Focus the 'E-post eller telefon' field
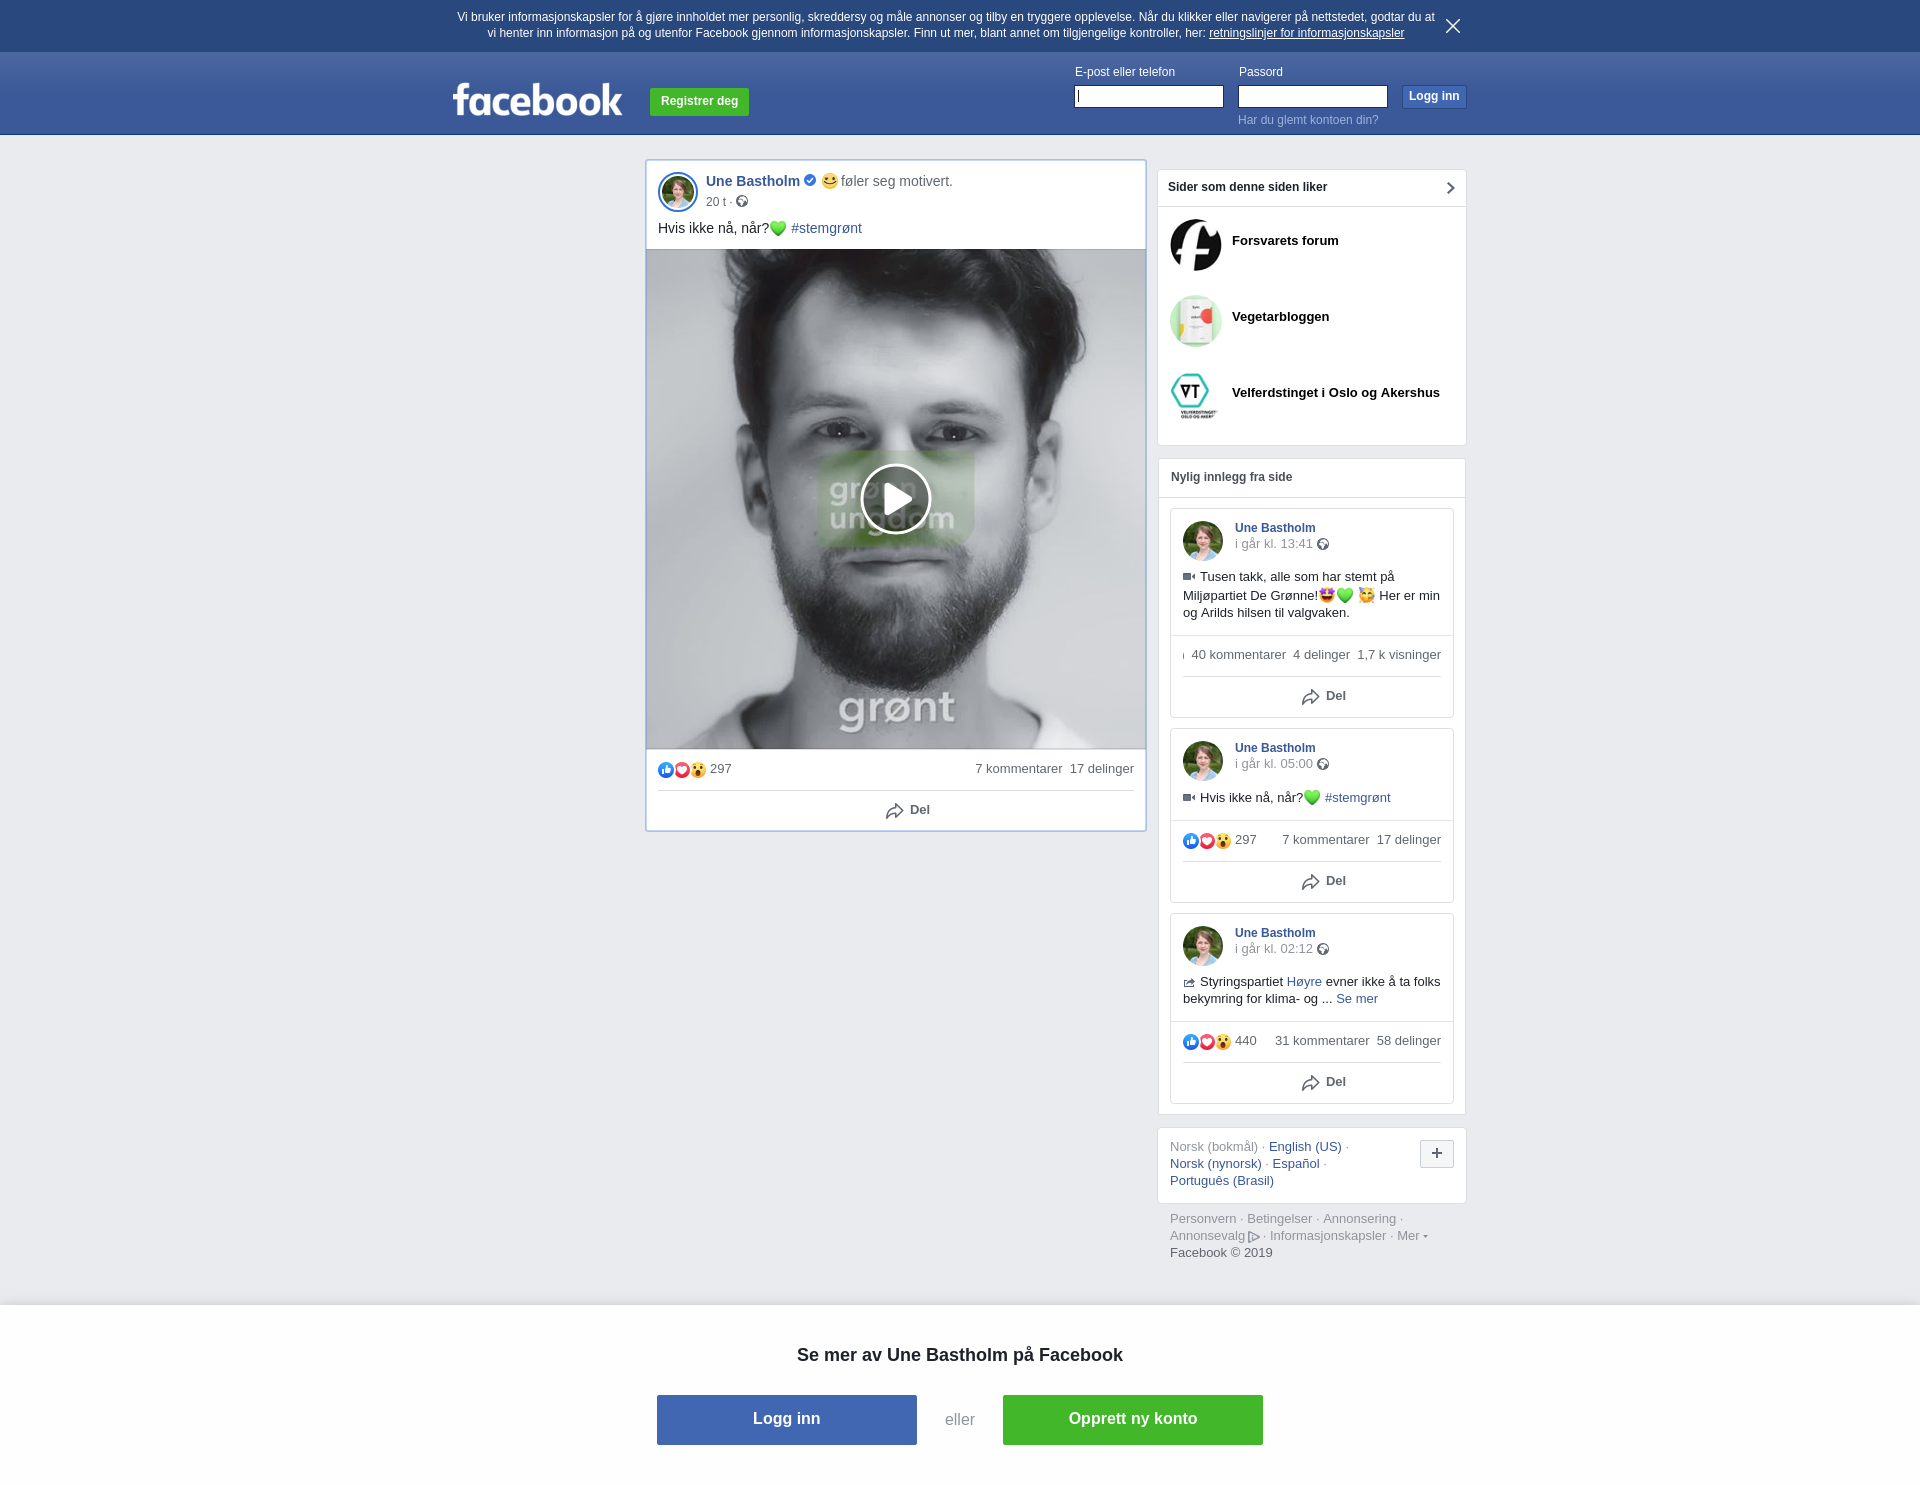 click(1148, 97)
